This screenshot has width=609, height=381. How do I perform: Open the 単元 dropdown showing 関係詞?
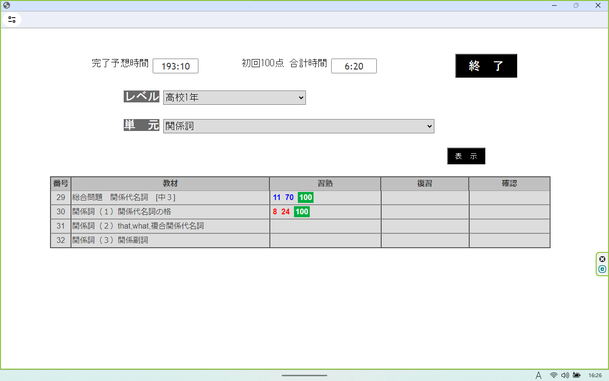(298, 126)
